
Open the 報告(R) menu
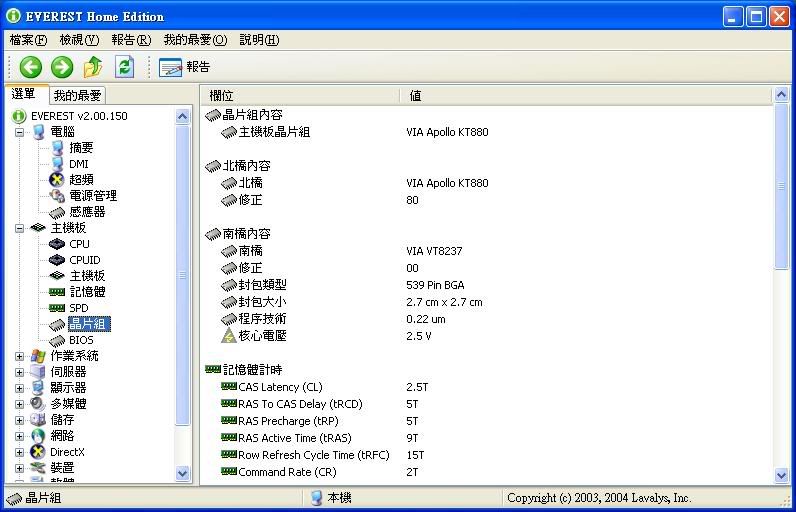pyautogui.click(x=131, y=40)
